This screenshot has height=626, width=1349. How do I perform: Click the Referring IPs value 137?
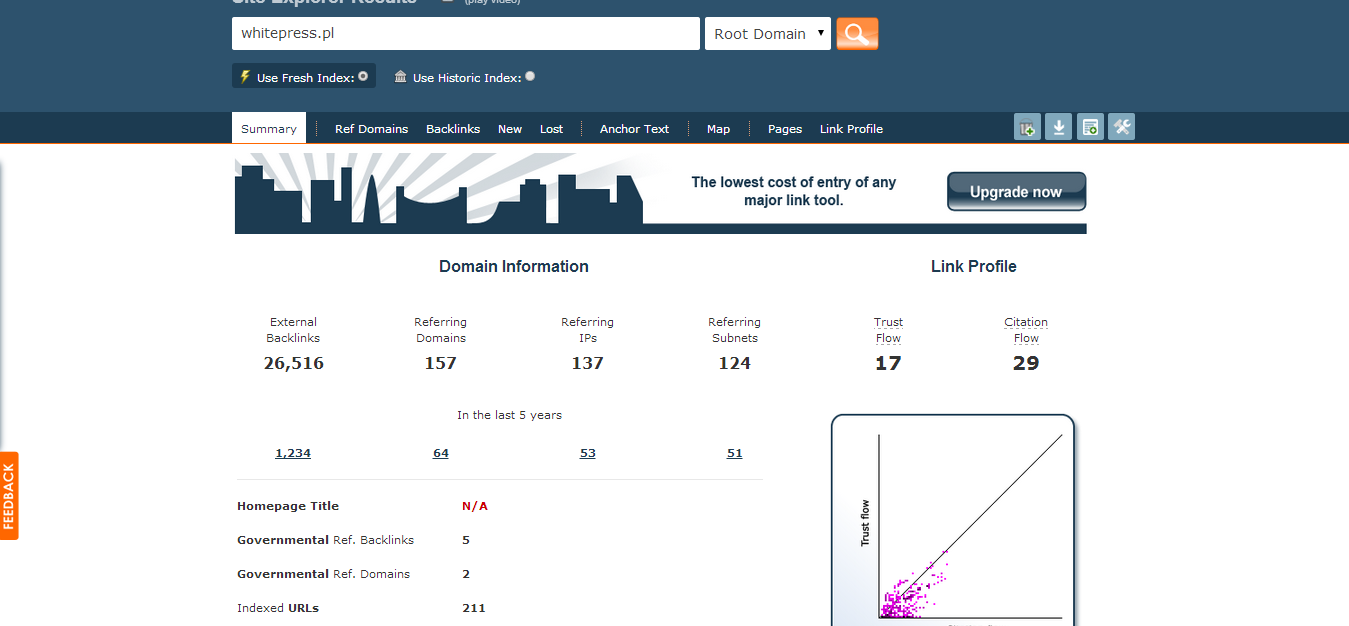point(588,363)
